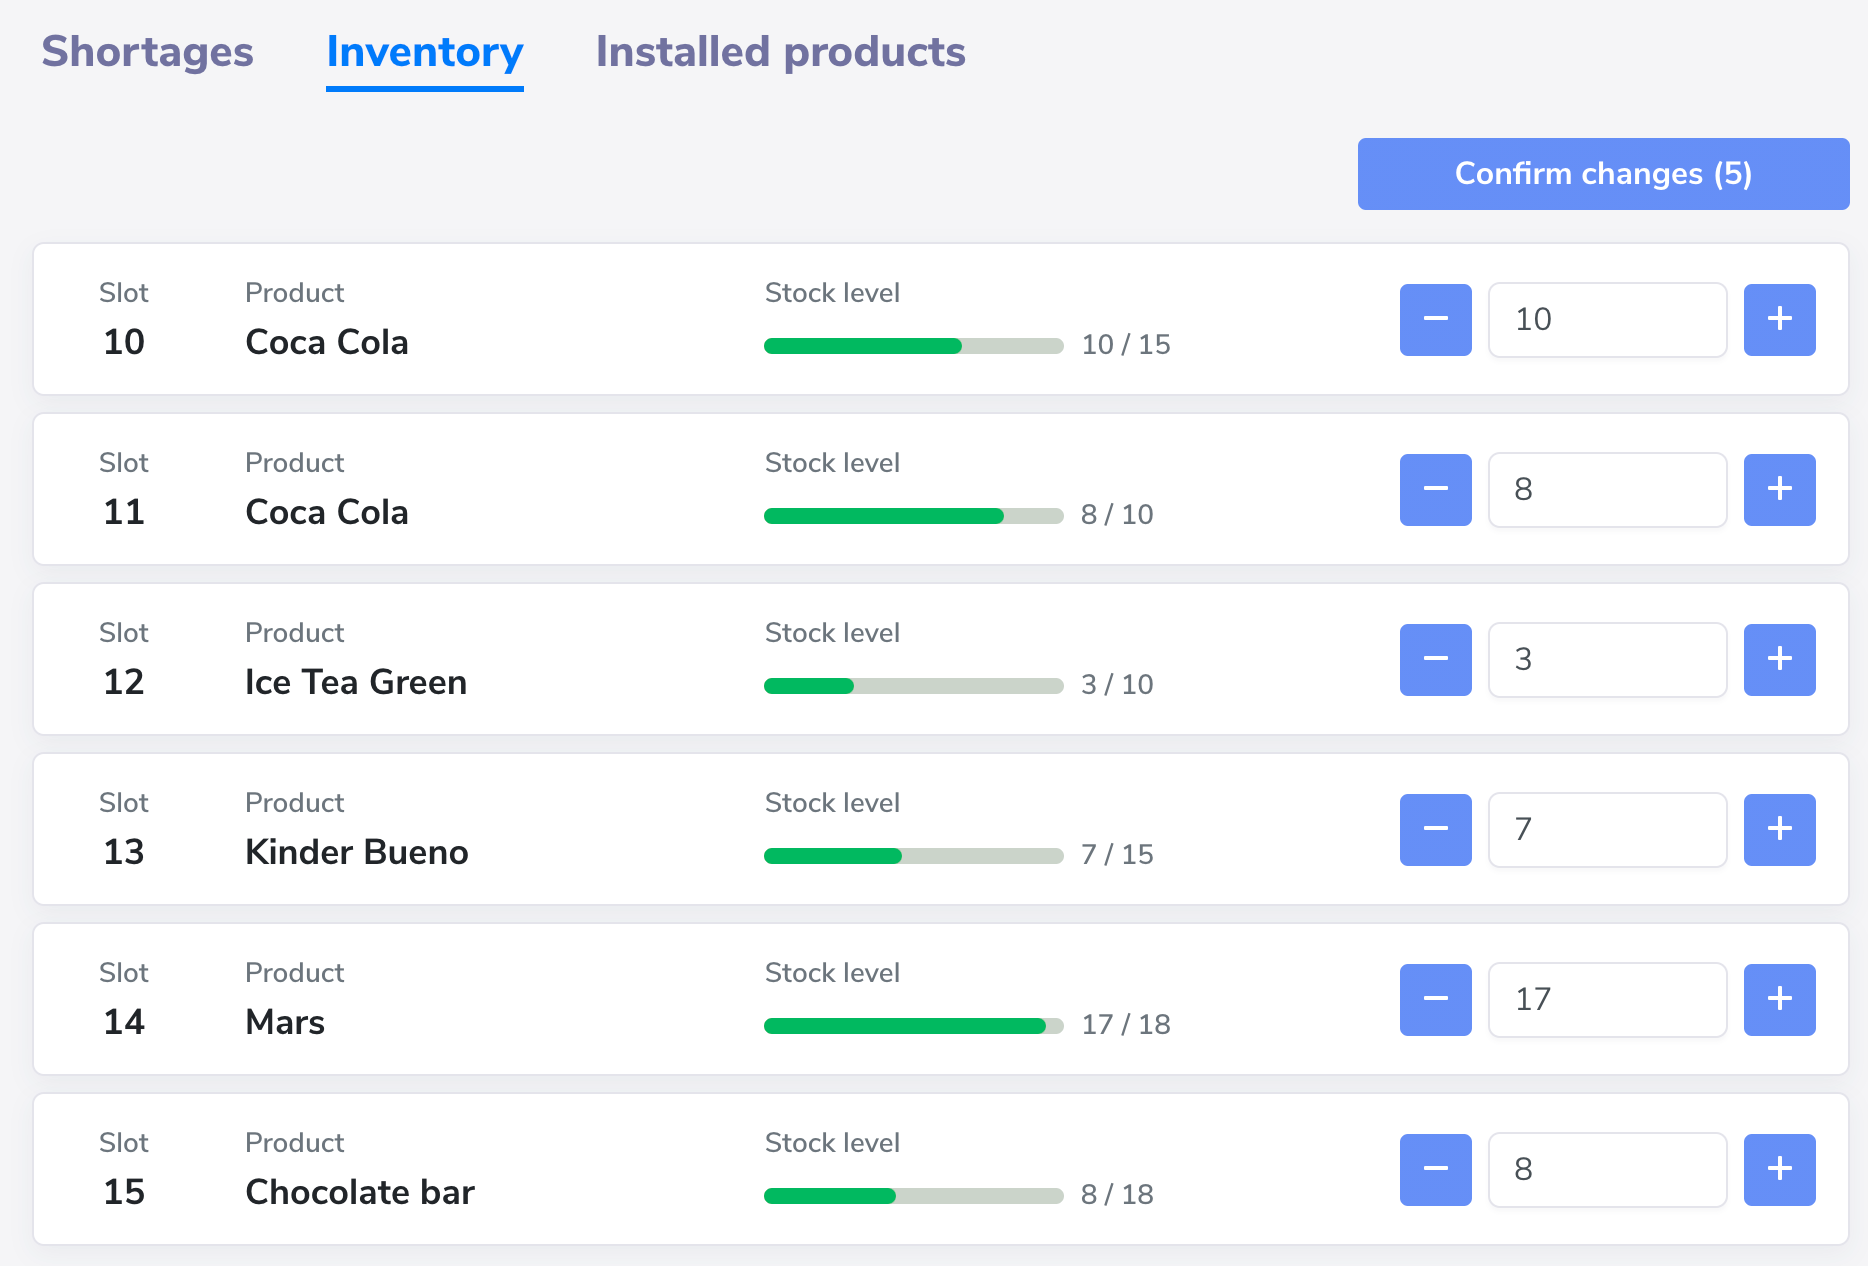
Task: Select the Inventory tab
Action: point(425,52)
